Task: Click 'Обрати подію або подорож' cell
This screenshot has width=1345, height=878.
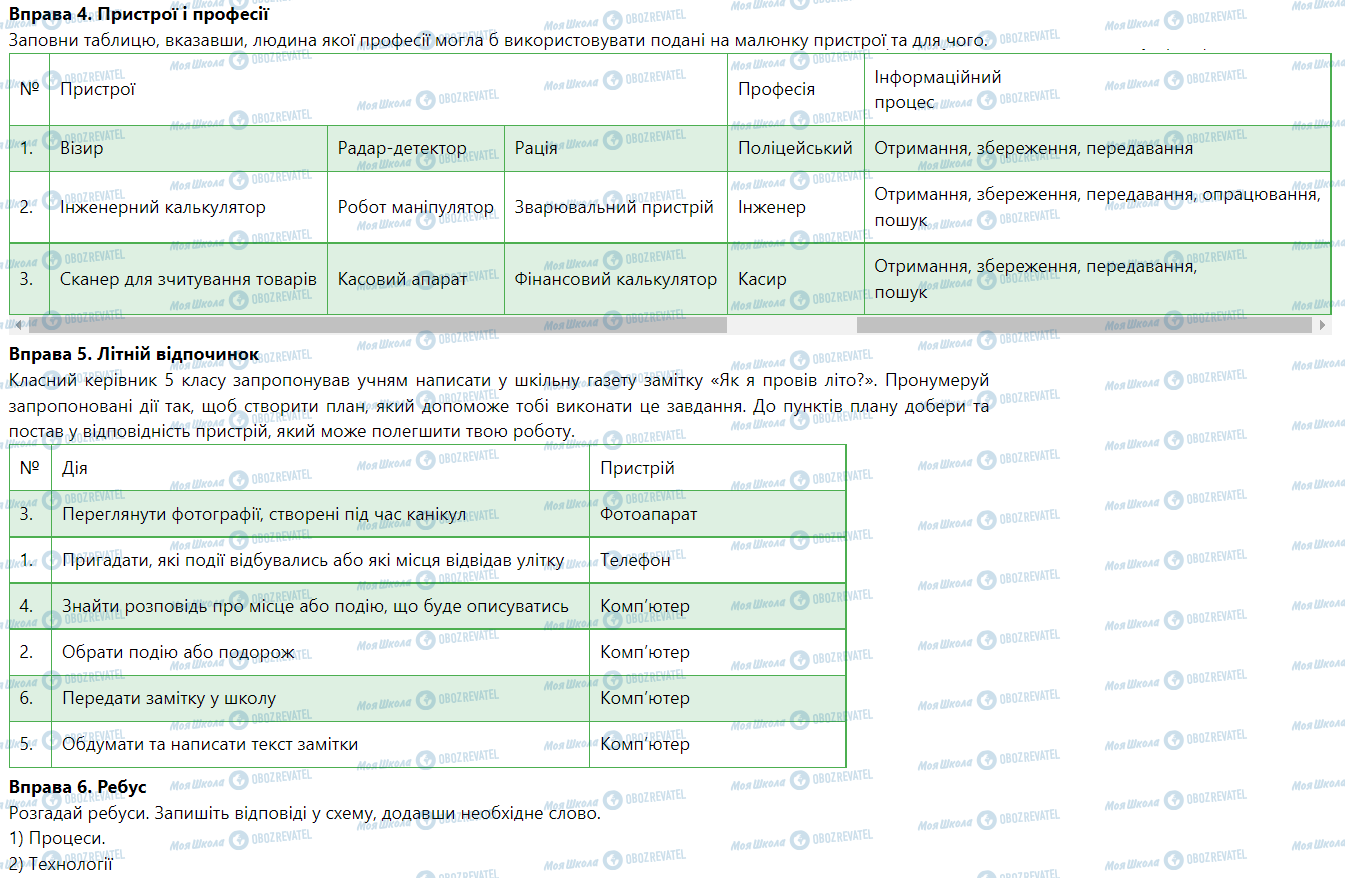Action: pyautogui.click(x=320, y=652)
